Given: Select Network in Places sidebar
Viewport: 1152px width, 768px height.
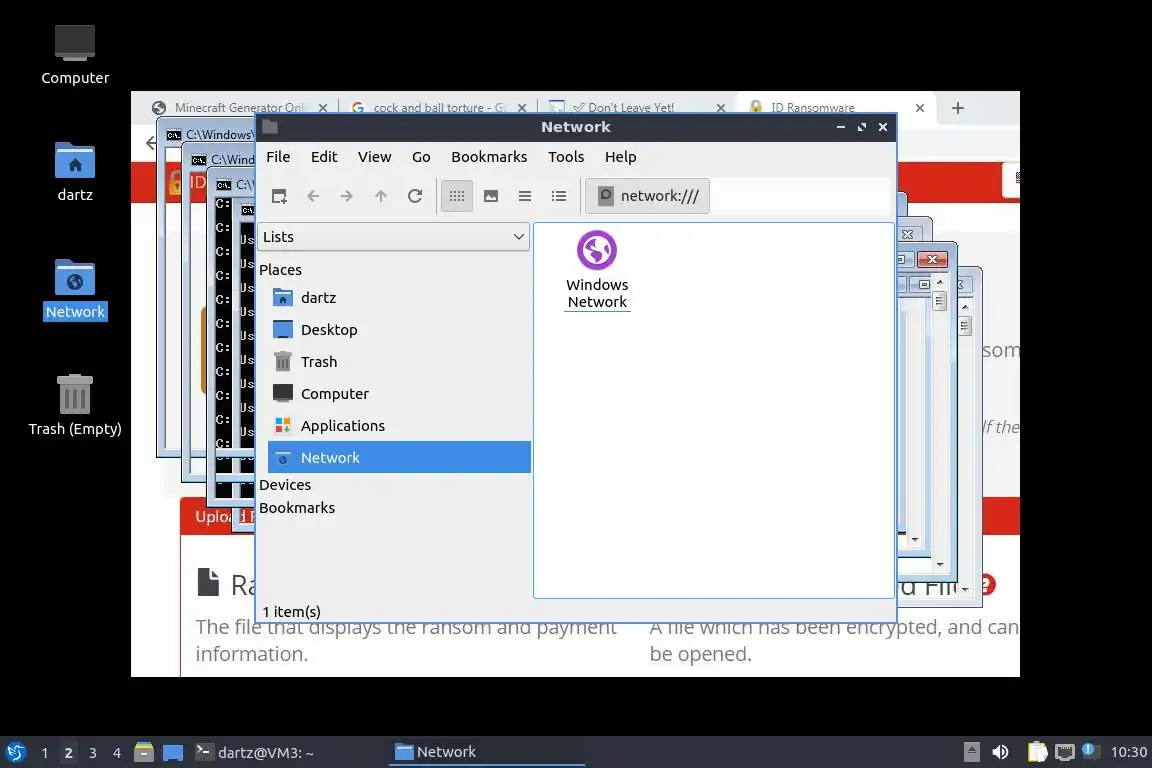Looking at the screenshot, I should coord(399,457).
